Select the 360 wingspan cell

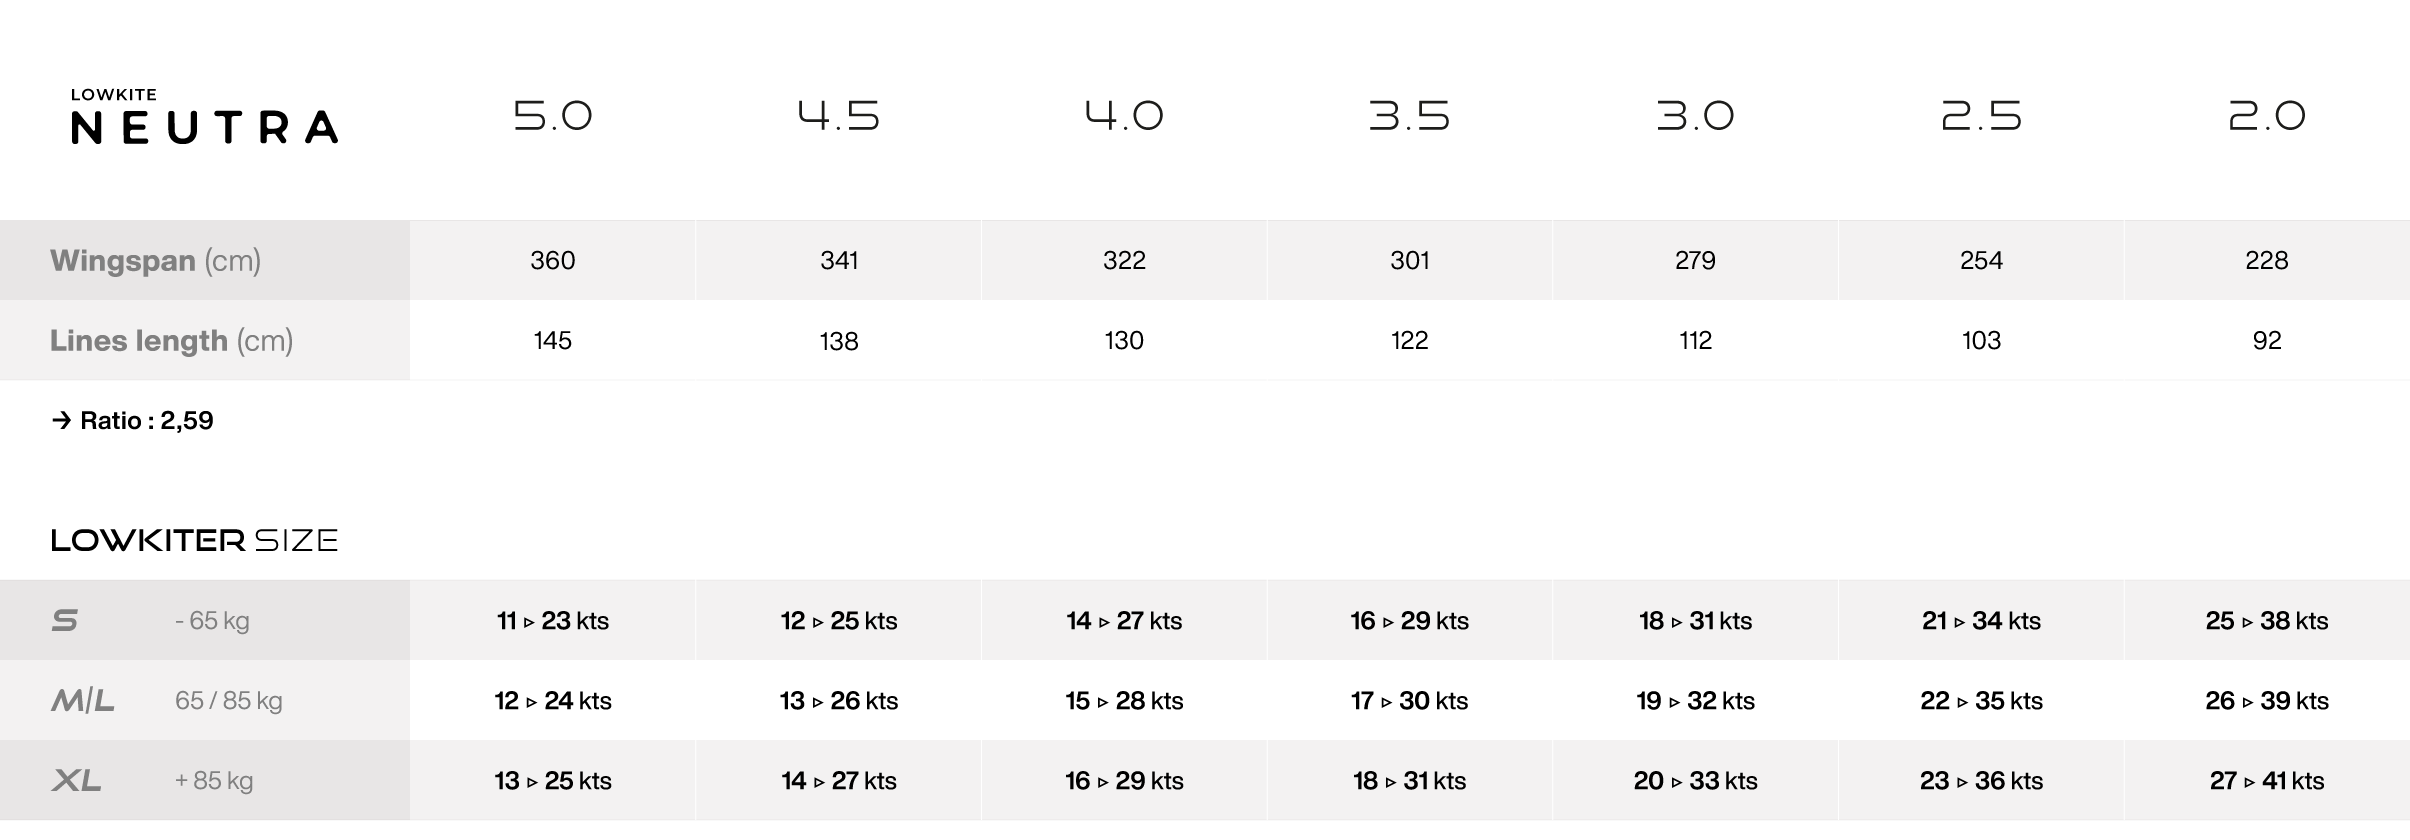553,261
